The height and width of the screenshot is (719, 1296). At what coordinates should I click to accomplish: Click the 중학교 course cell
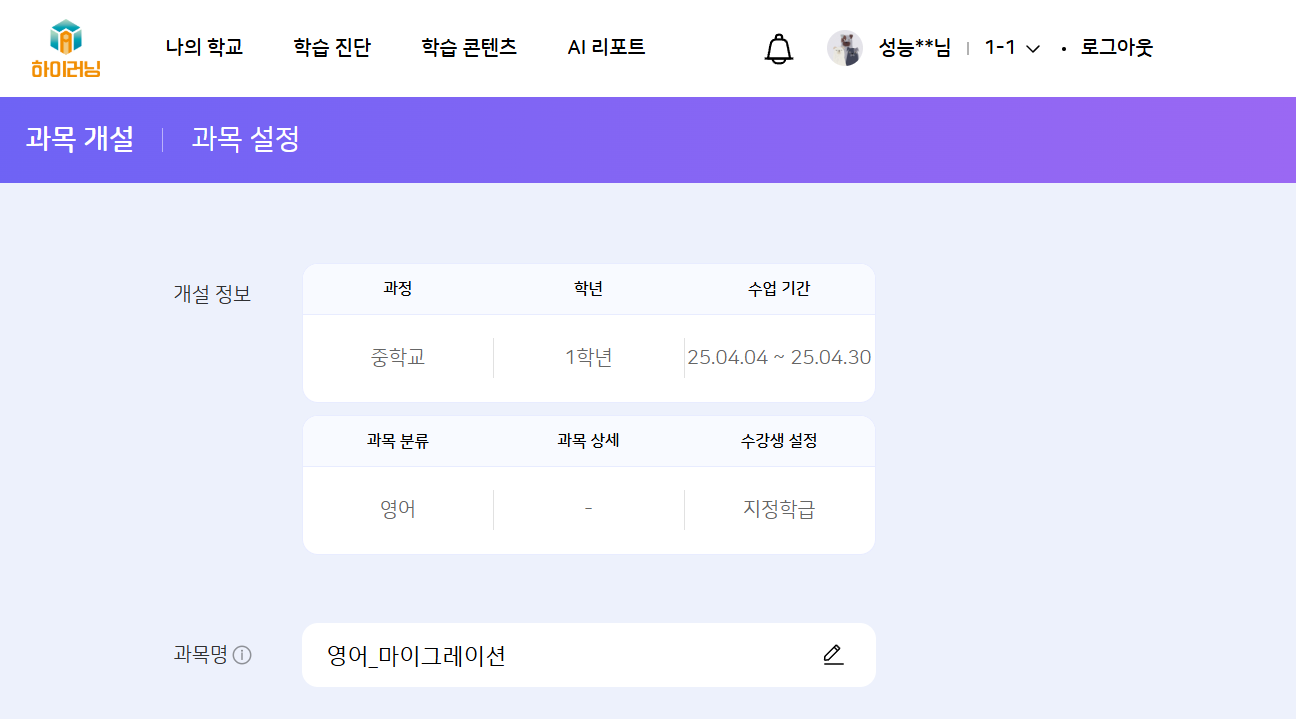(x=398, y=358)
